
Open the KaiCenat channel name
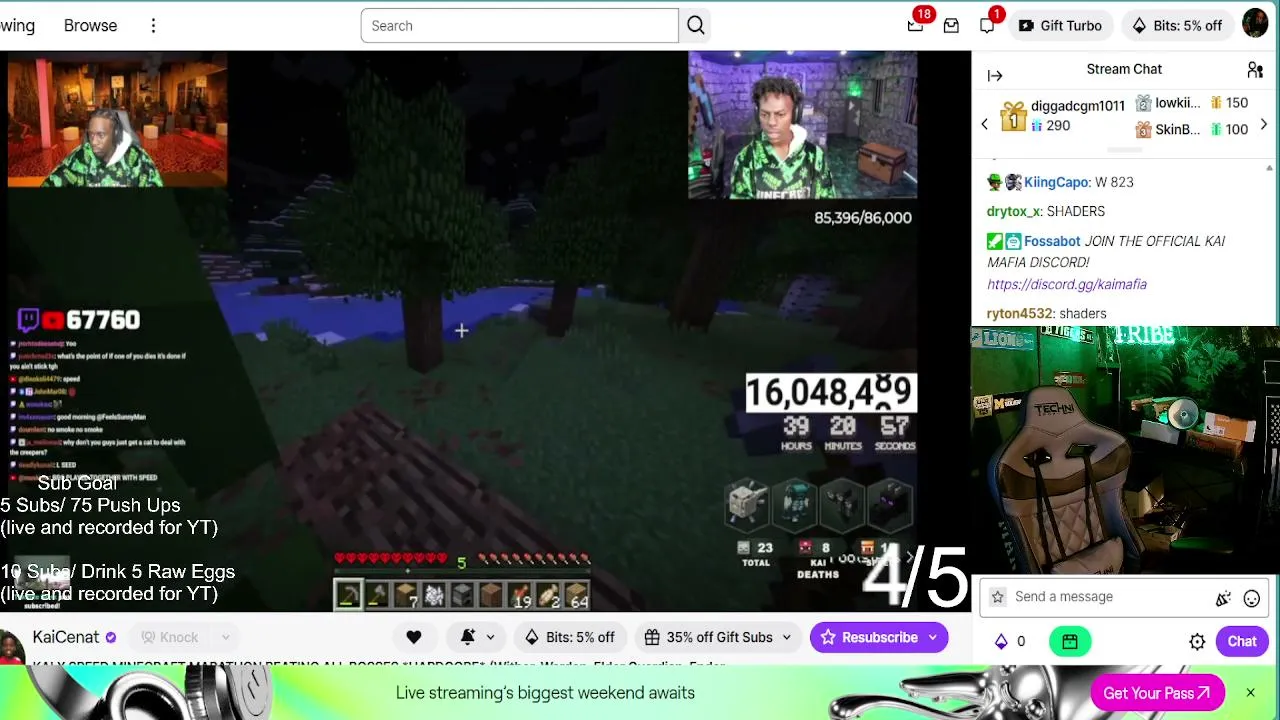point(66,637)
